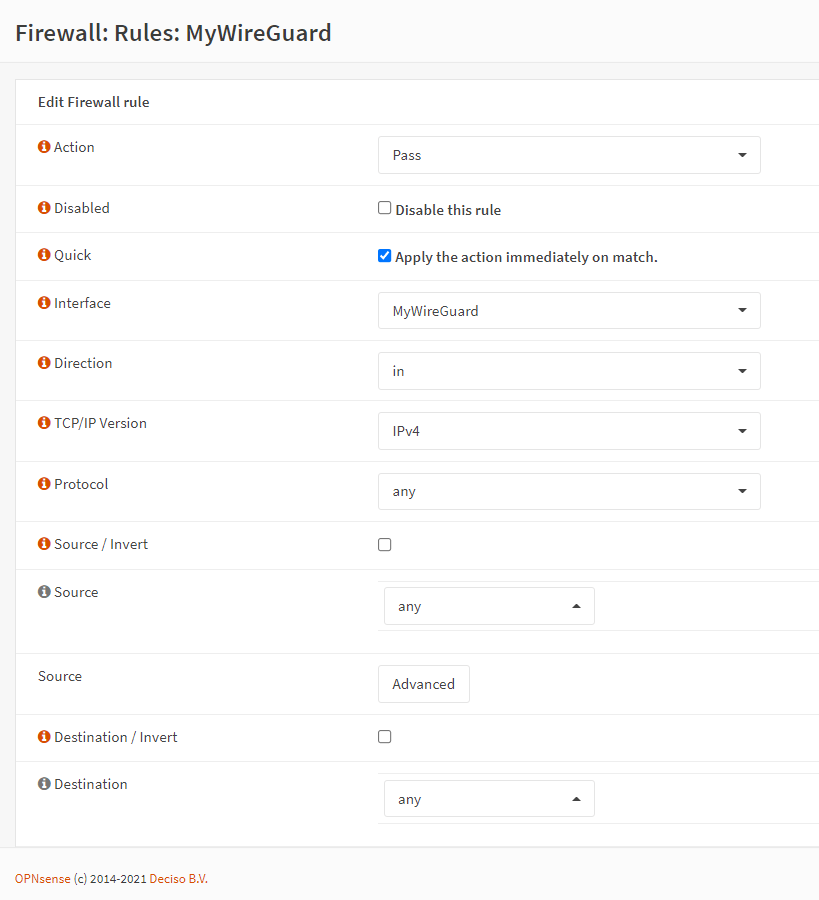This screenshot has height=900, width=819.
Task: Open the Action dropdown showing Pass
Action: click(x=568, y=155)
